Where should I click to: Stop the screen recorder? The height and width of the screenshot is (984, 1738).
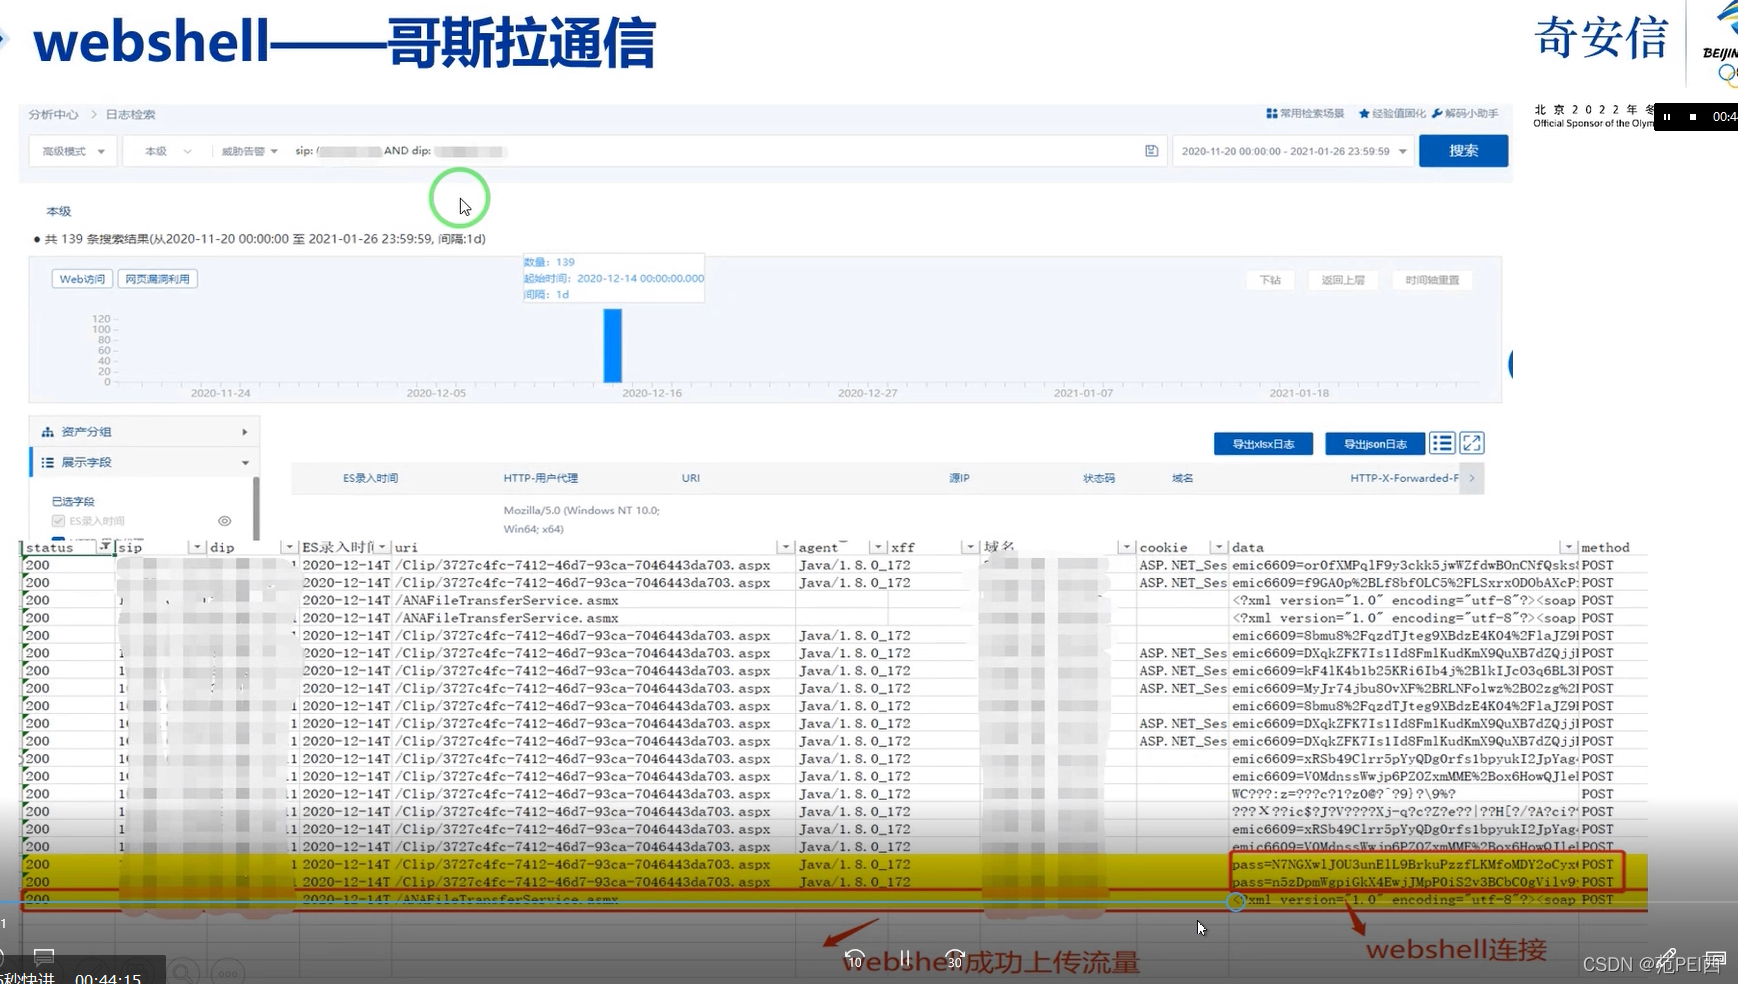pyautogui.click(x=1693, y=117)
